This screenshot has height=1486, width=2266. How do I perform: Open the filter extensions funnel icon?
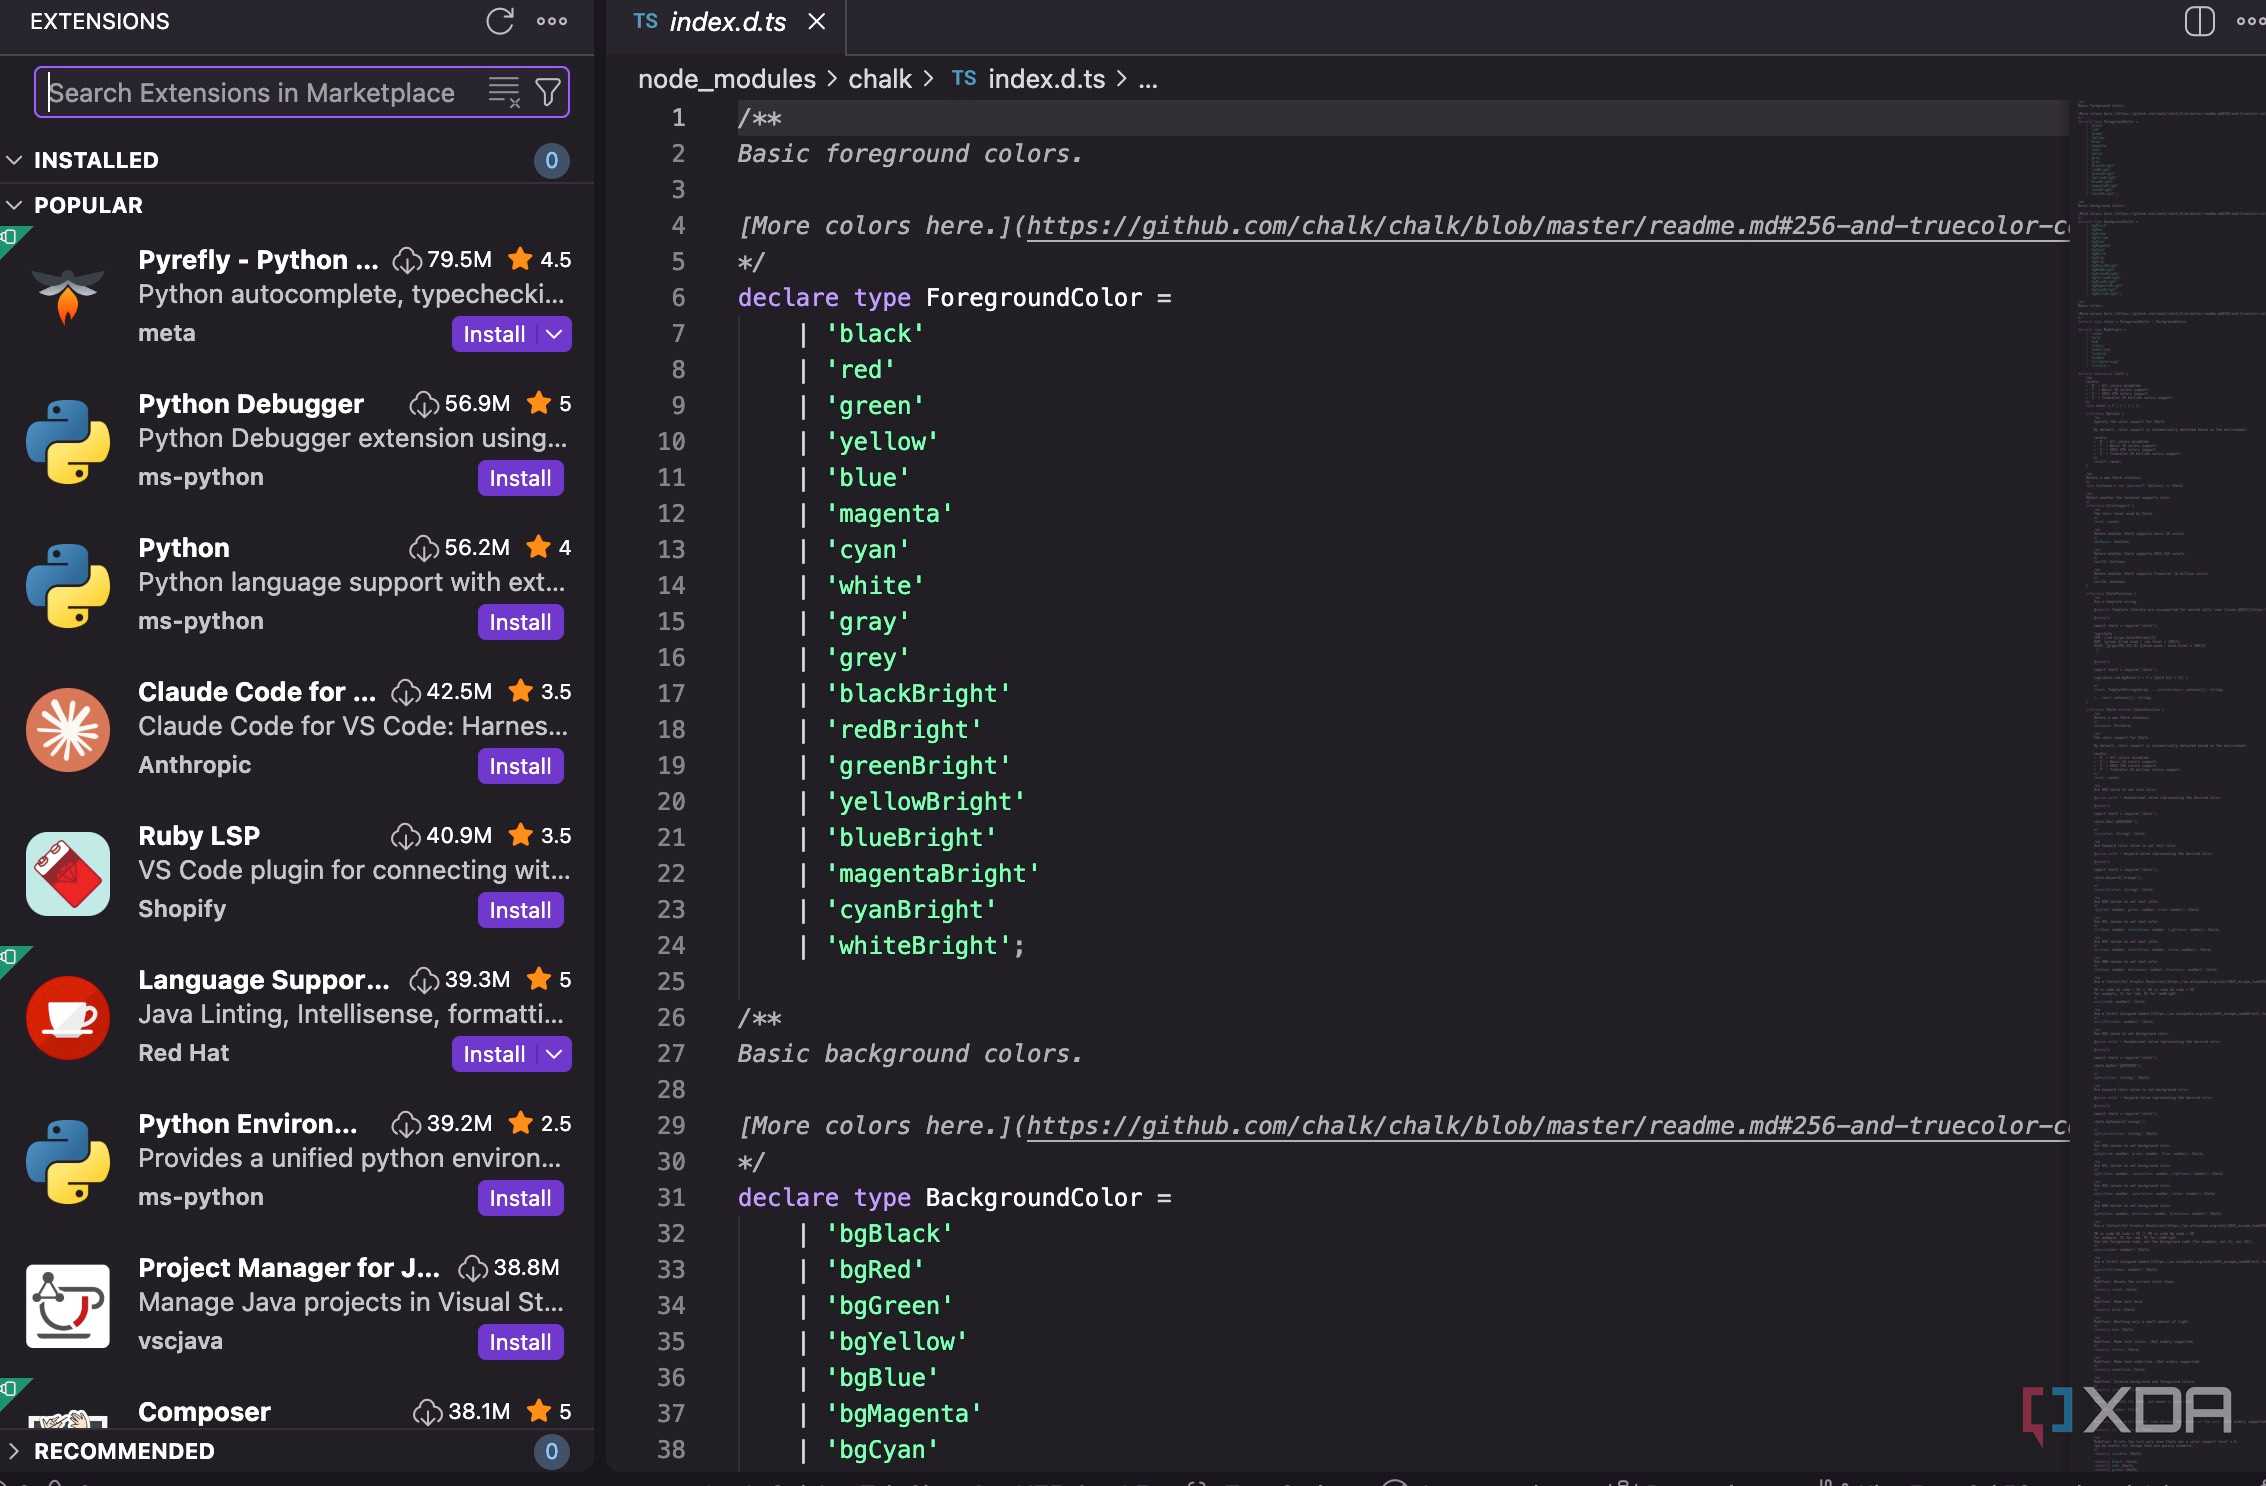coord(548,93)
